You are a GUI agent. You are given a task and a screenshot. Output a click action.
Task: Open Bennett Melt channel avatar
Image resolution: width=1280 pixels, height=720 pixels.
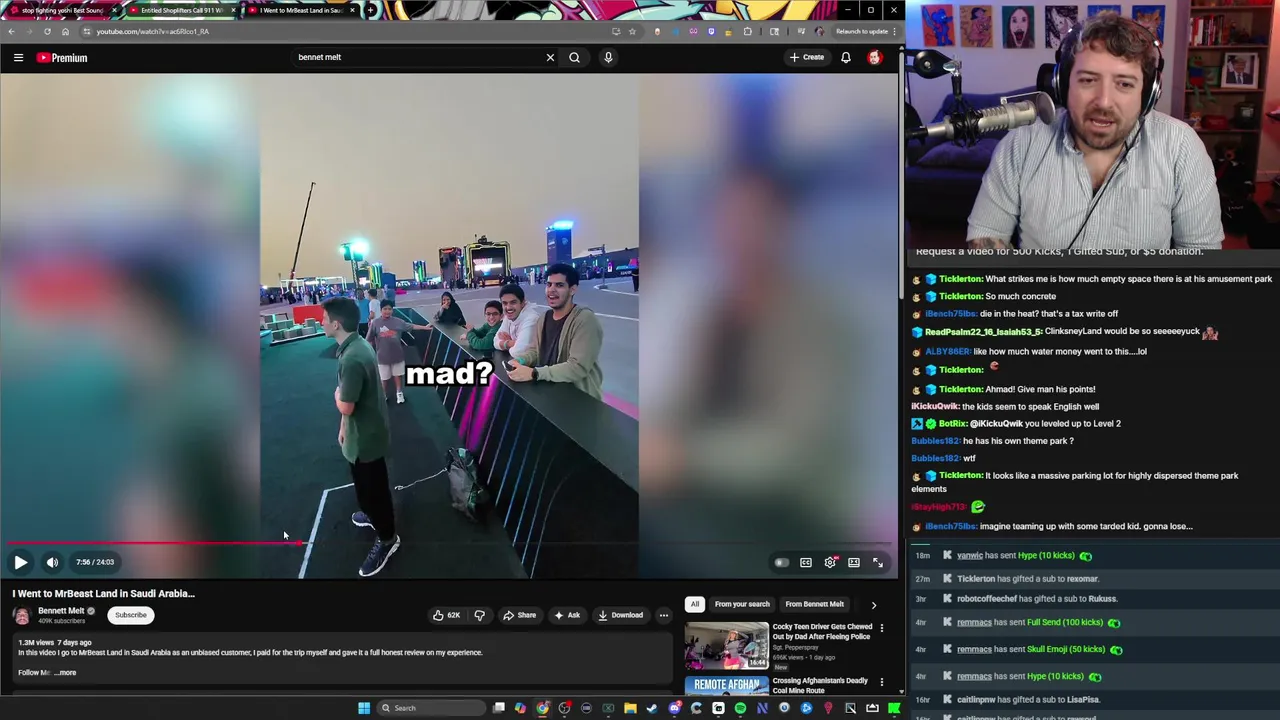tap(22, 615)
